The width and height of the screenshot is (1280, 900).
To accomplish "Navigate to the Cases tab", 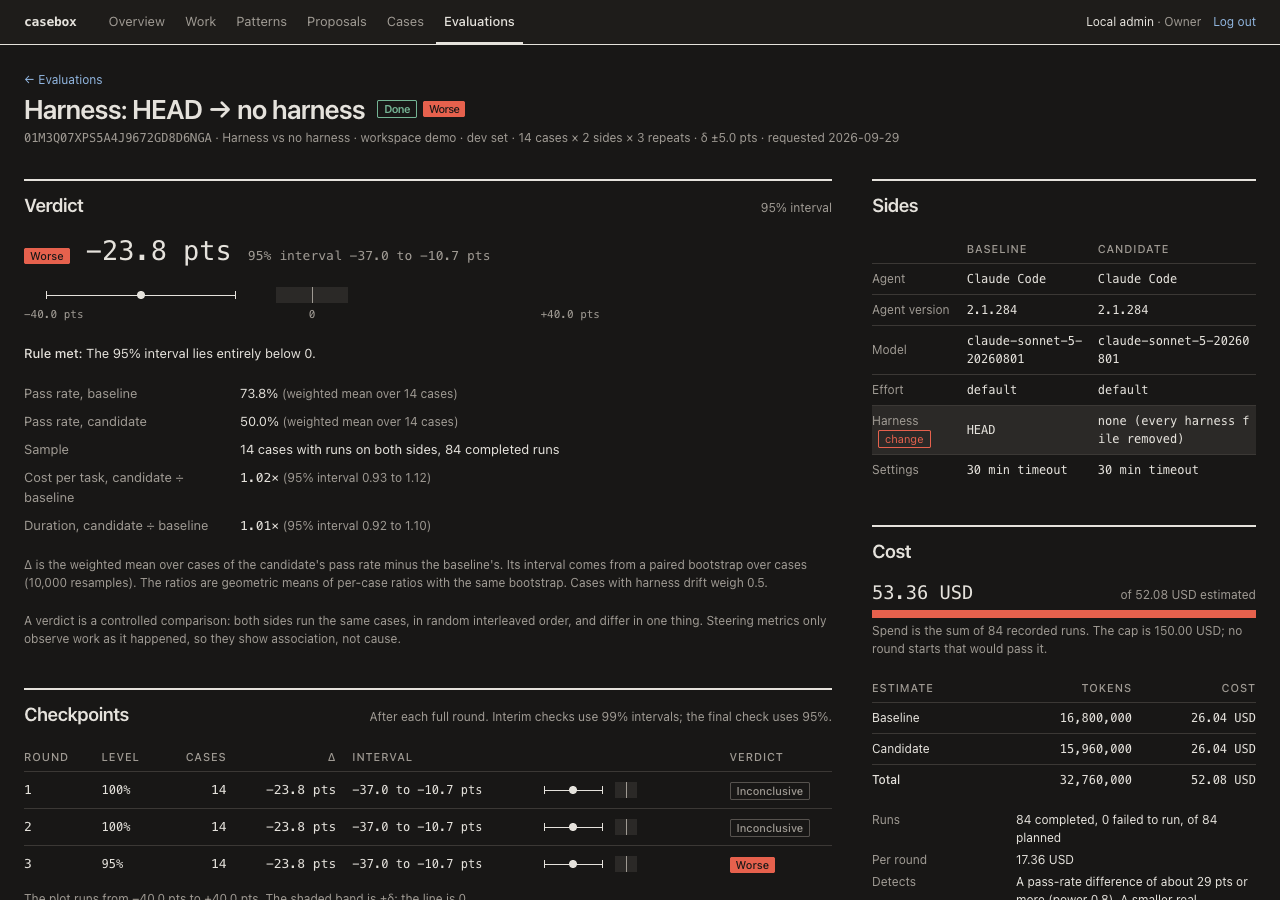I will tap(405, 21).
